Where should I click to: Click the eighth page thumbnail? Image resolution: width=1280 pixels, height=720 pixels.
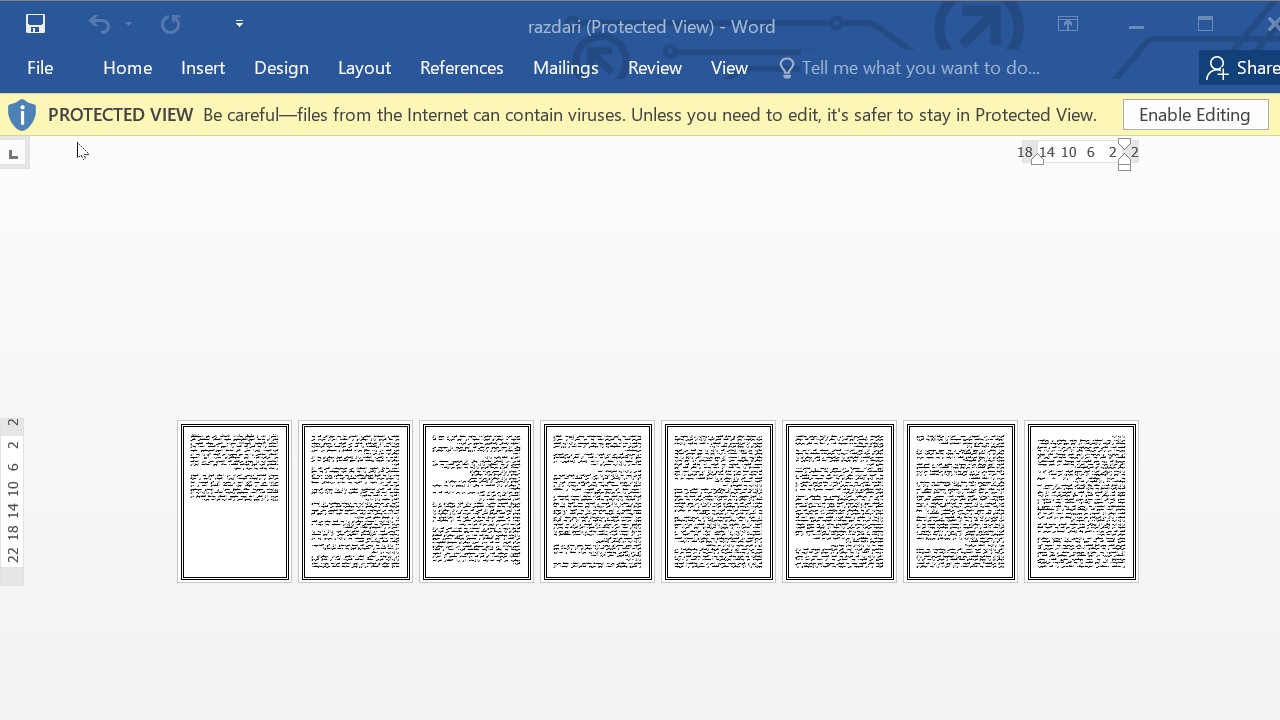[1082, 502]
